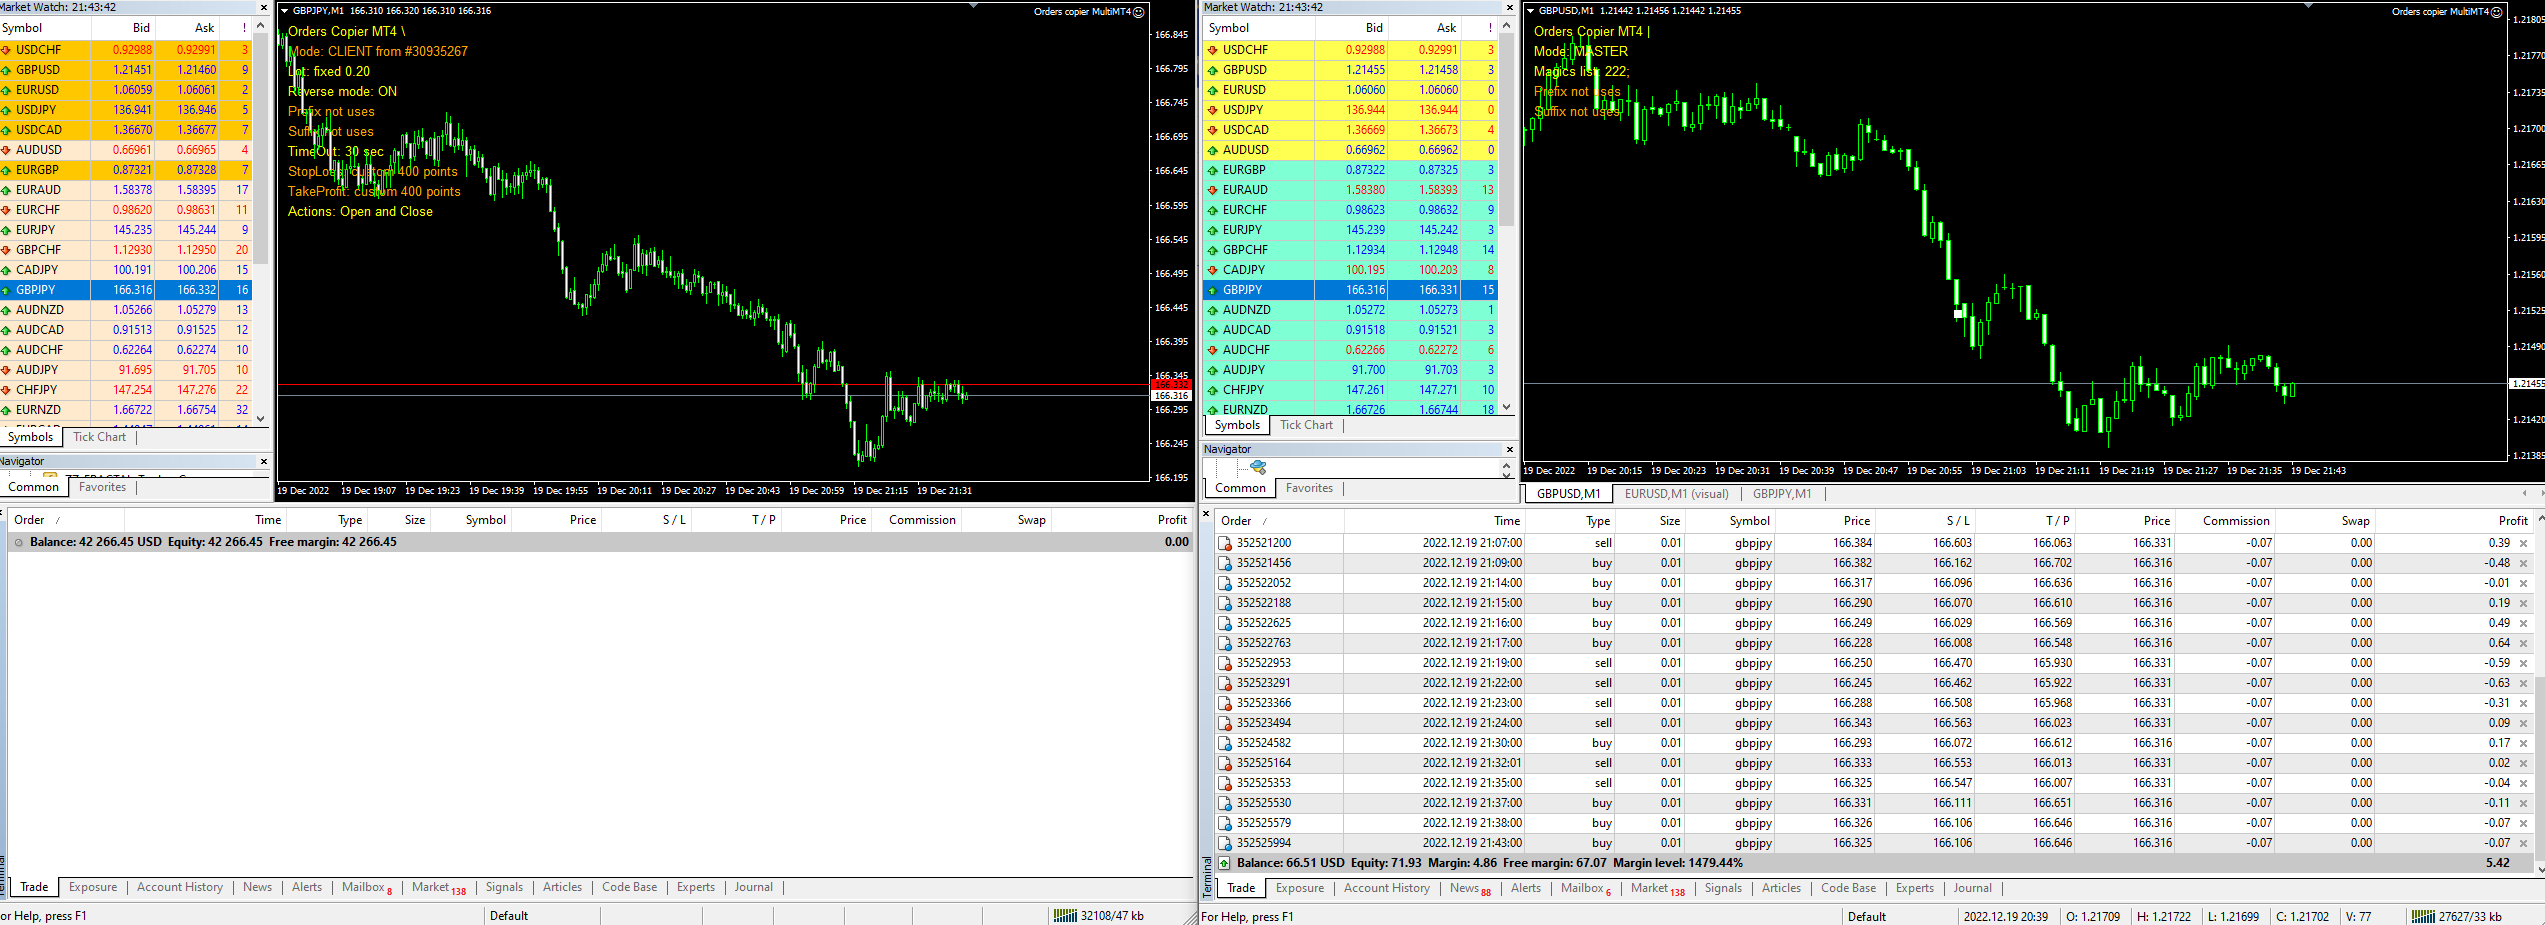Viewport: 2545px width, 925px height.
Task: Select order 352523291 row in right terminal
Action: tap(1873, 683)
